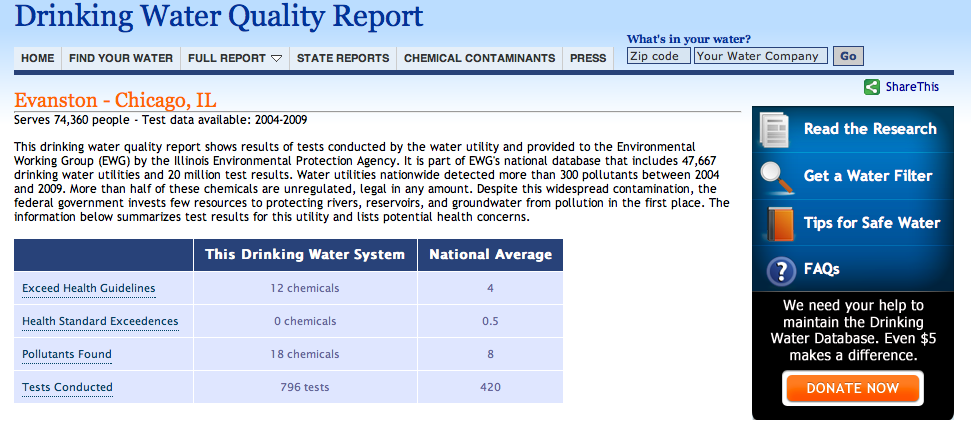Image resolution: width=971 pixels, height=426 pixels.
Task: Click the Tests Conducted link
Action: tap(67, 388)
